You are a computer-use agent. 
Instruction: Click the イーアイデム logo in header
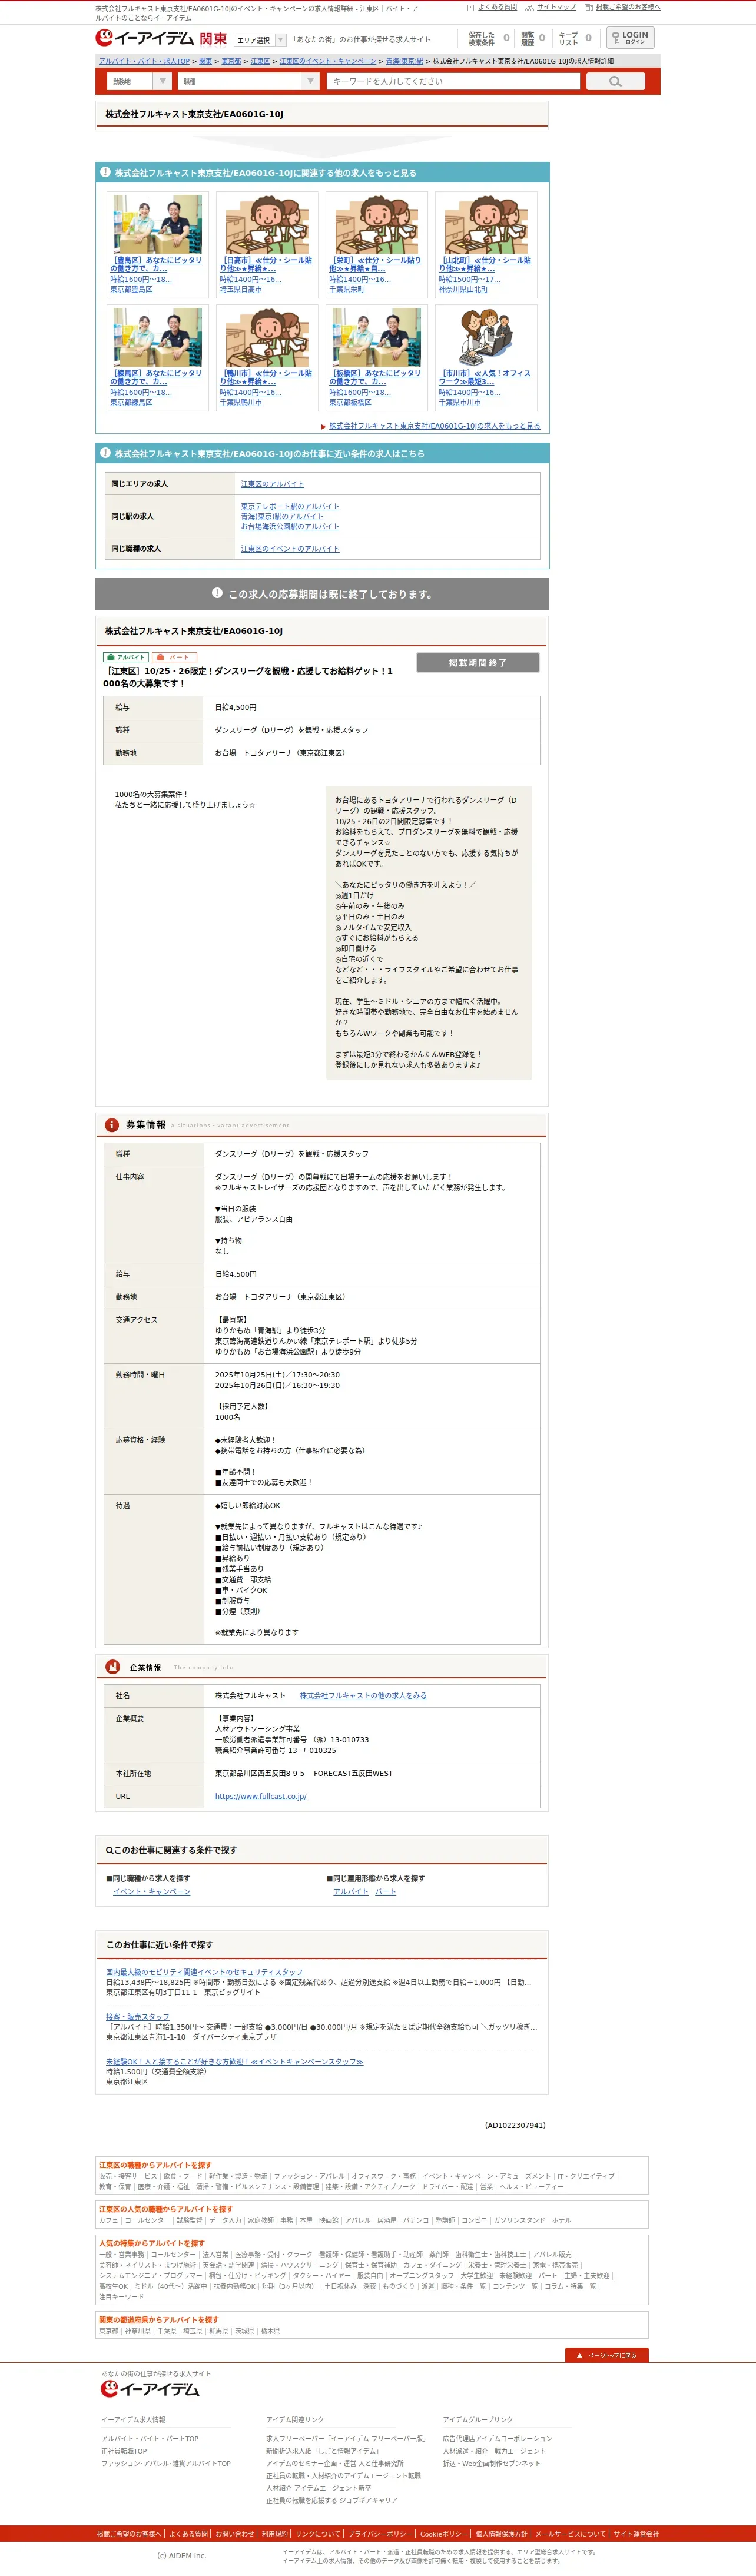145,38
